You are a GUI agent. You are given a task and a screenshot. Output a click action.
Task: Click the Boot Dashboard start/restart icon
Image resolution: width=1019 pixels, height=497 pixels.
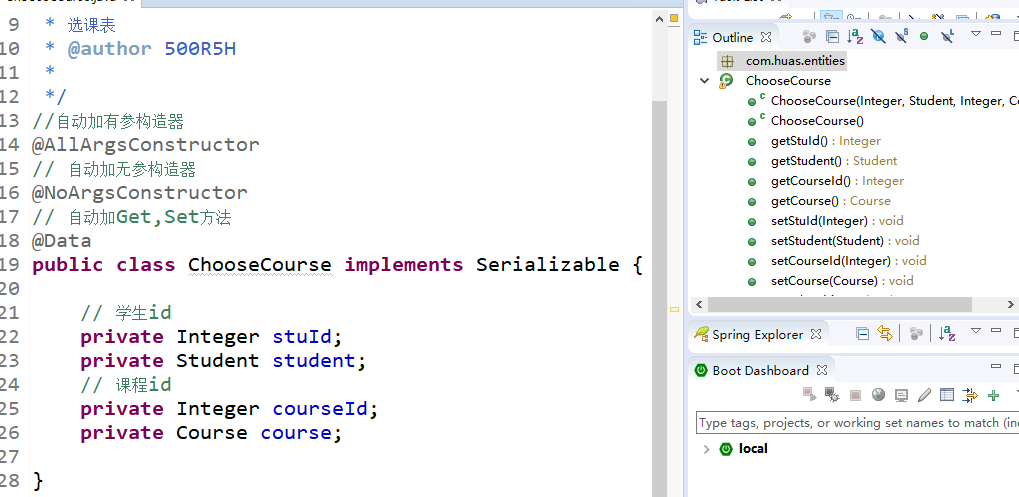(809, 394)
